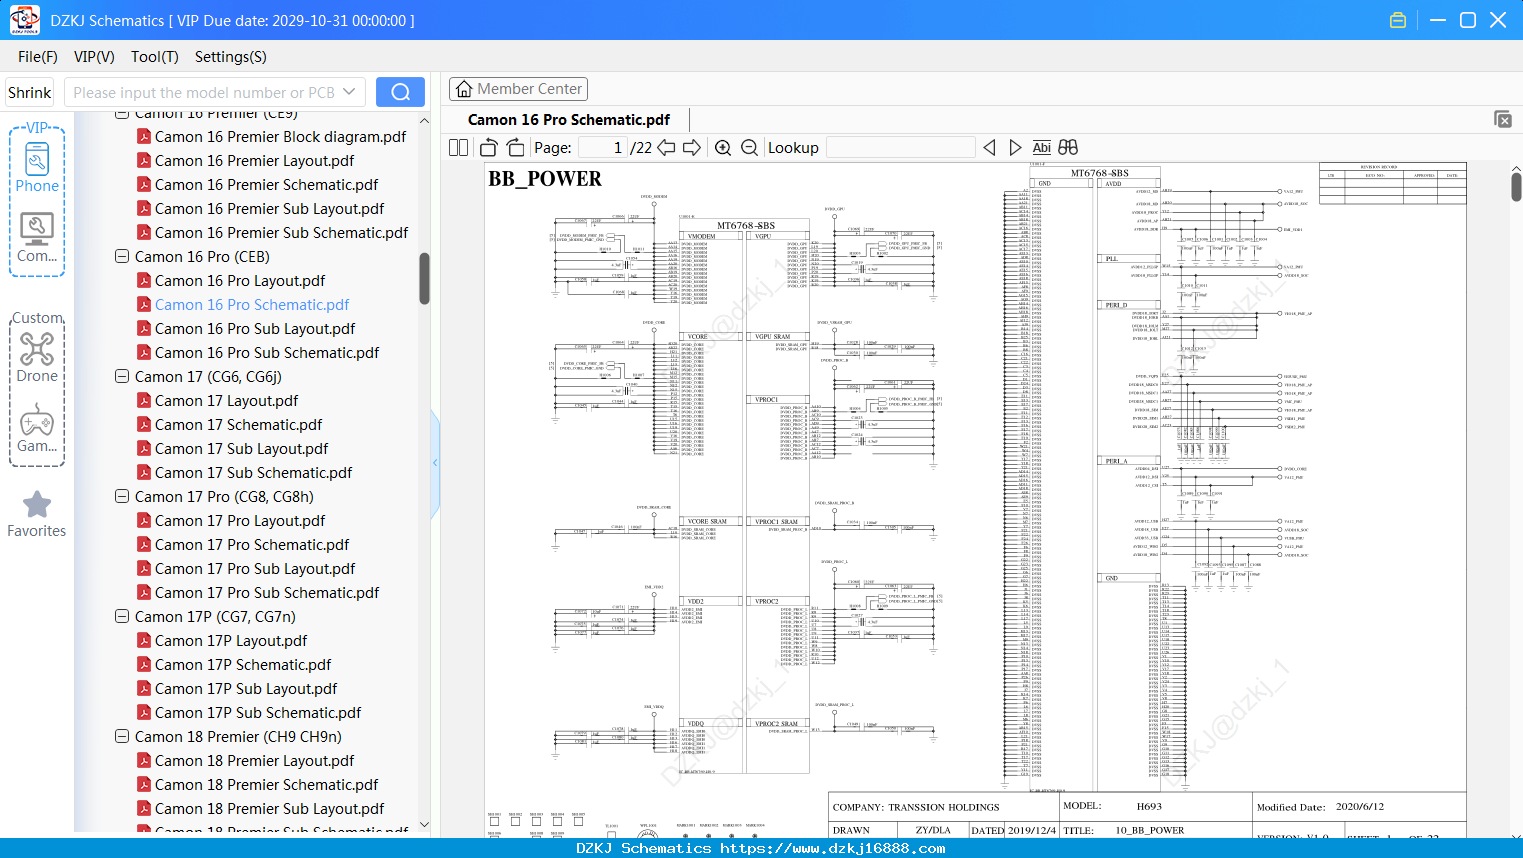Collapse the Camon 18 Premier (CH9 CH9n) folder

coord(122,737)
